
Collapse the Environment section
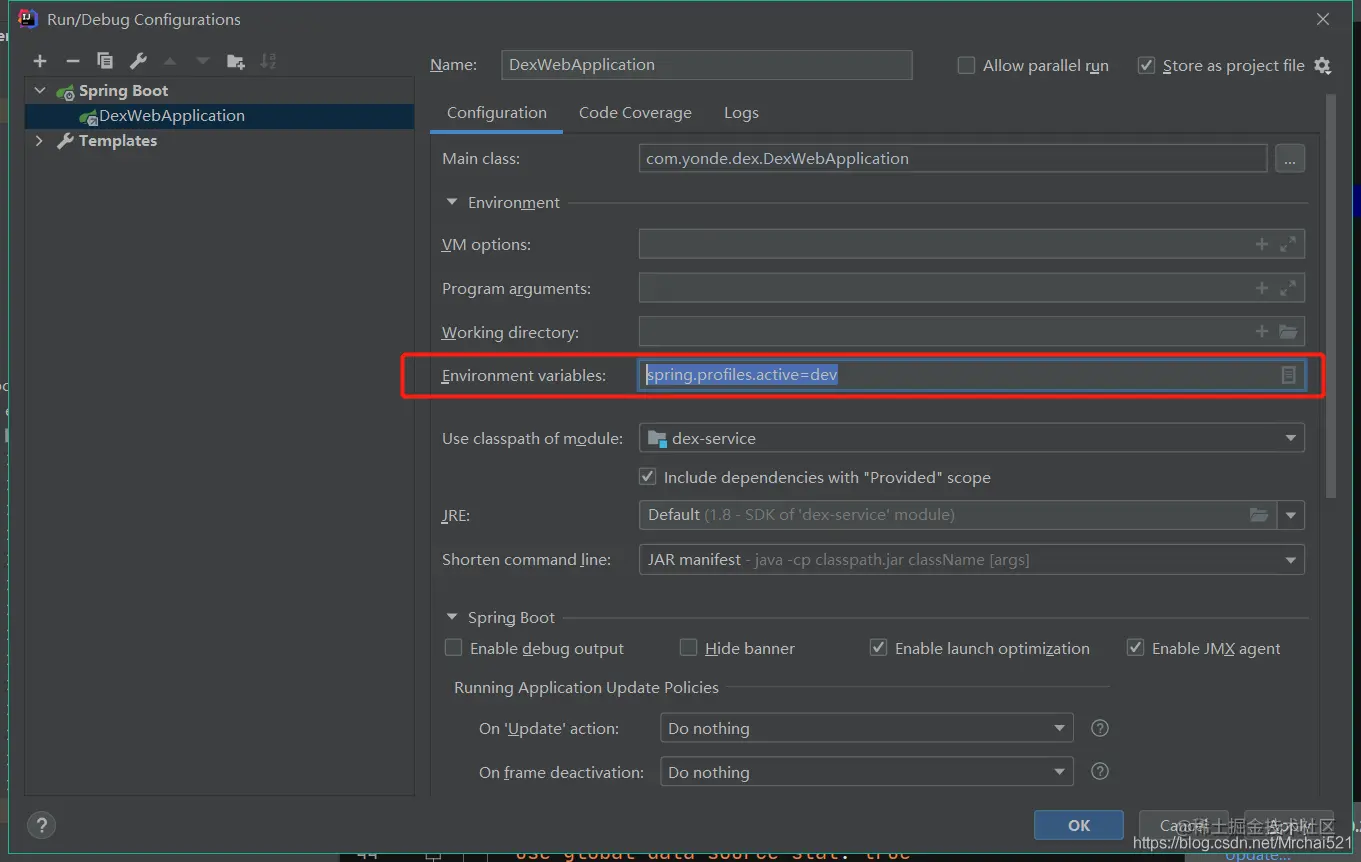click(x=452, y=202)
